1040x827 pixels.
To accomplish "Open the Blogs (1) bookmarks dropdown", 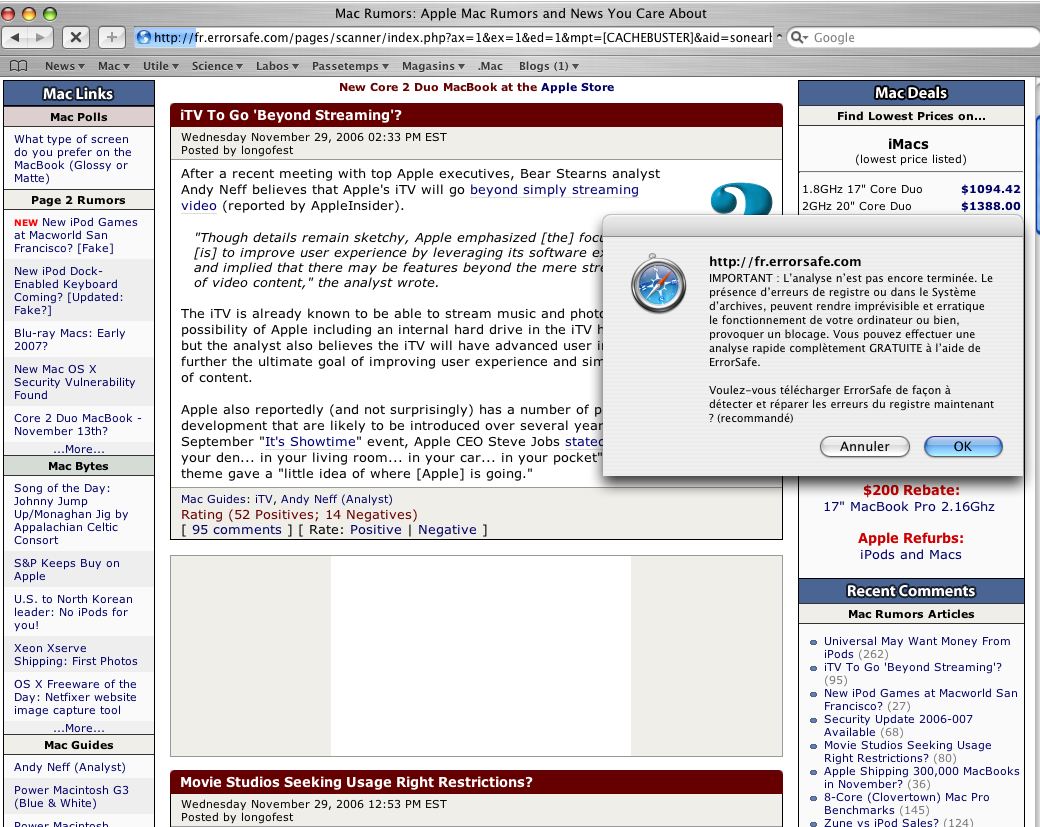I will pyautogui.click(x=549, y=66).
